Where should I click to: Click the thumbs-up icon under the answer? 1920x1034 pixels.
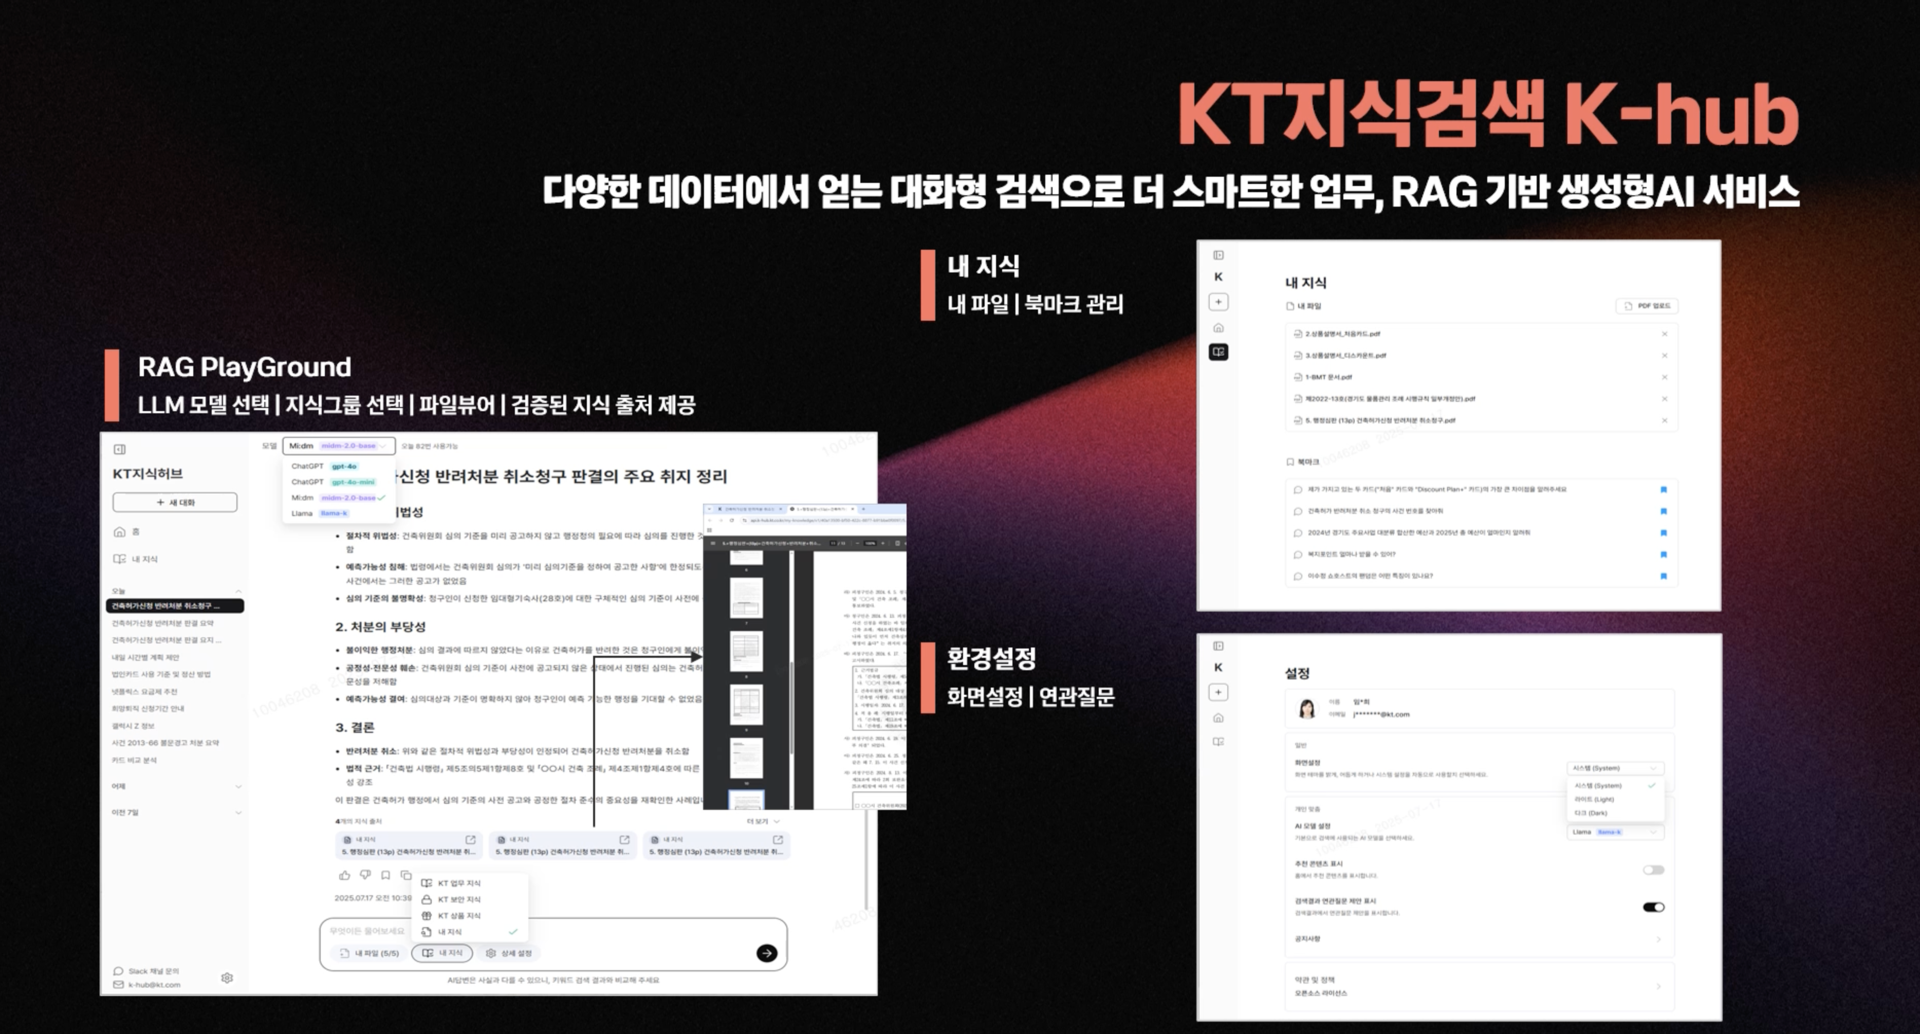pyautogui.click(x=345, y=875)
